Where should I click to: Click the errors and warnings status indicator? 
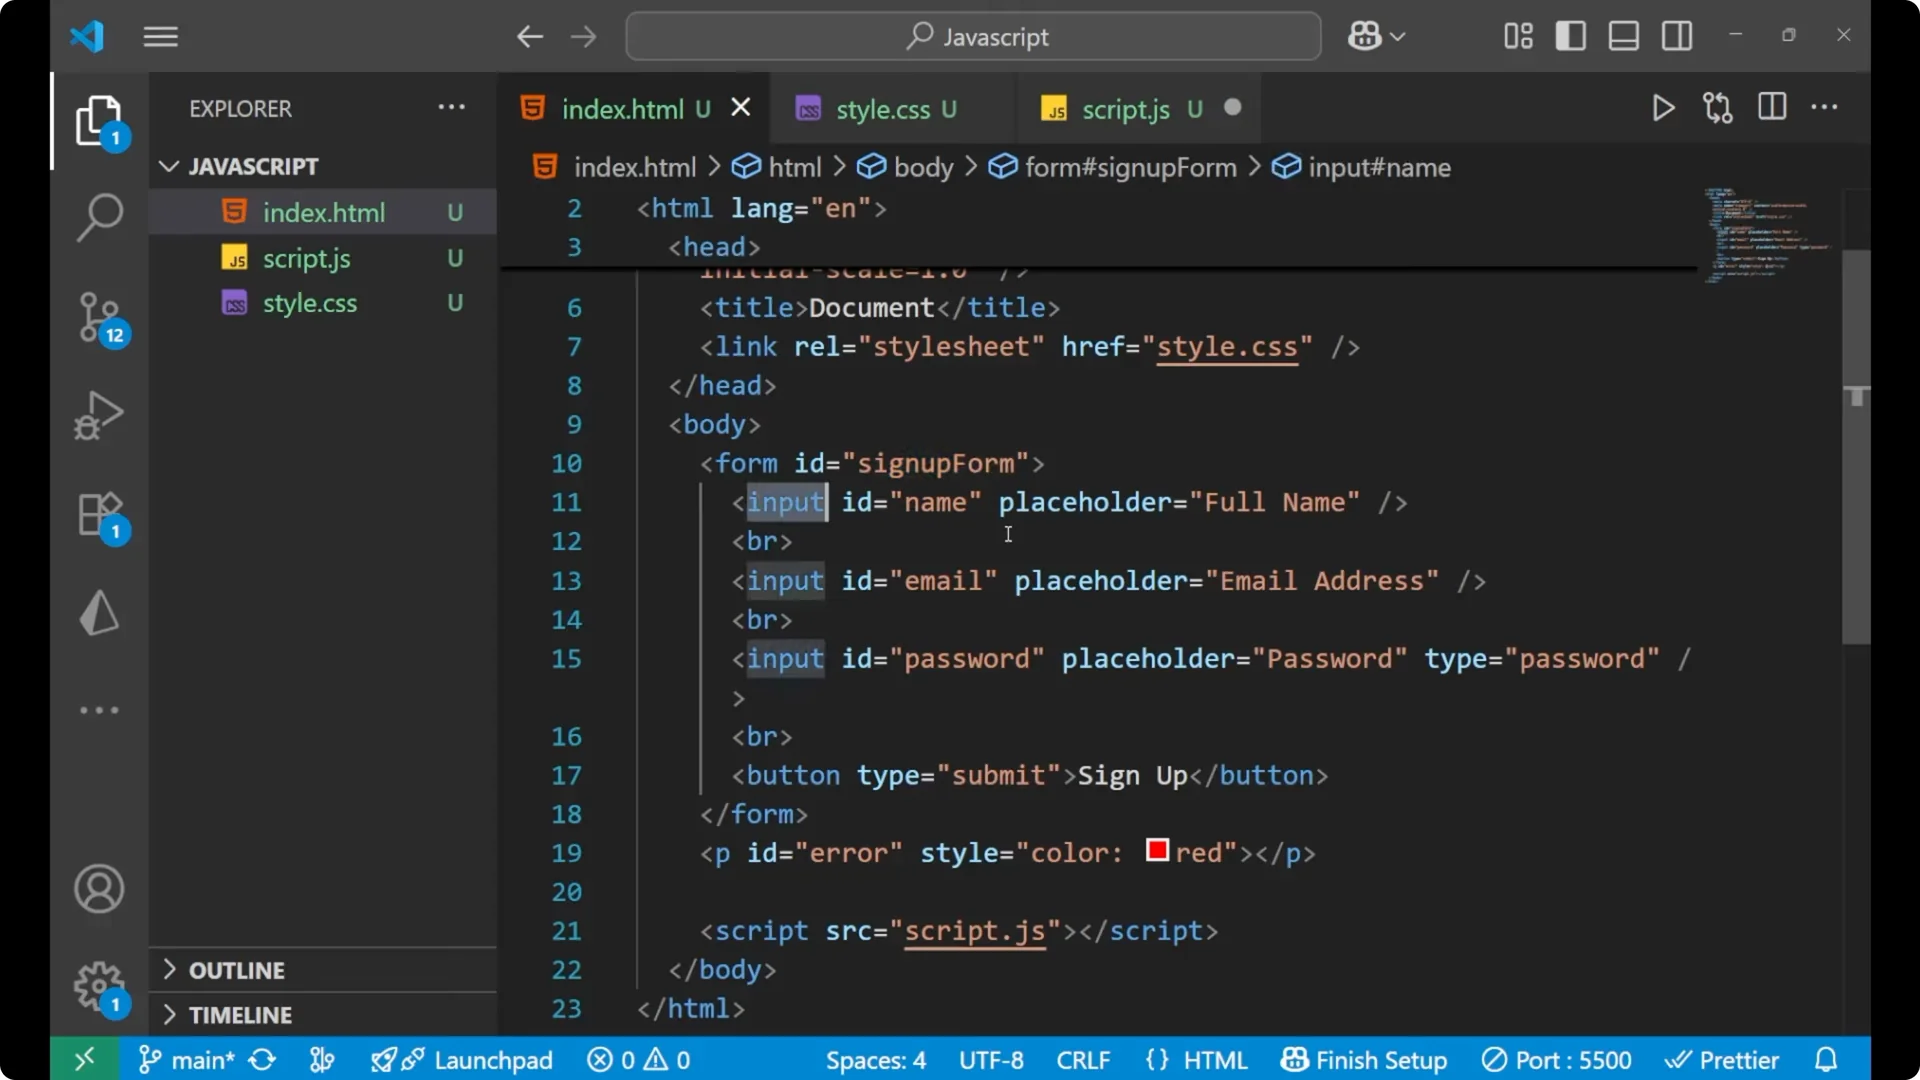point(638,1059)
